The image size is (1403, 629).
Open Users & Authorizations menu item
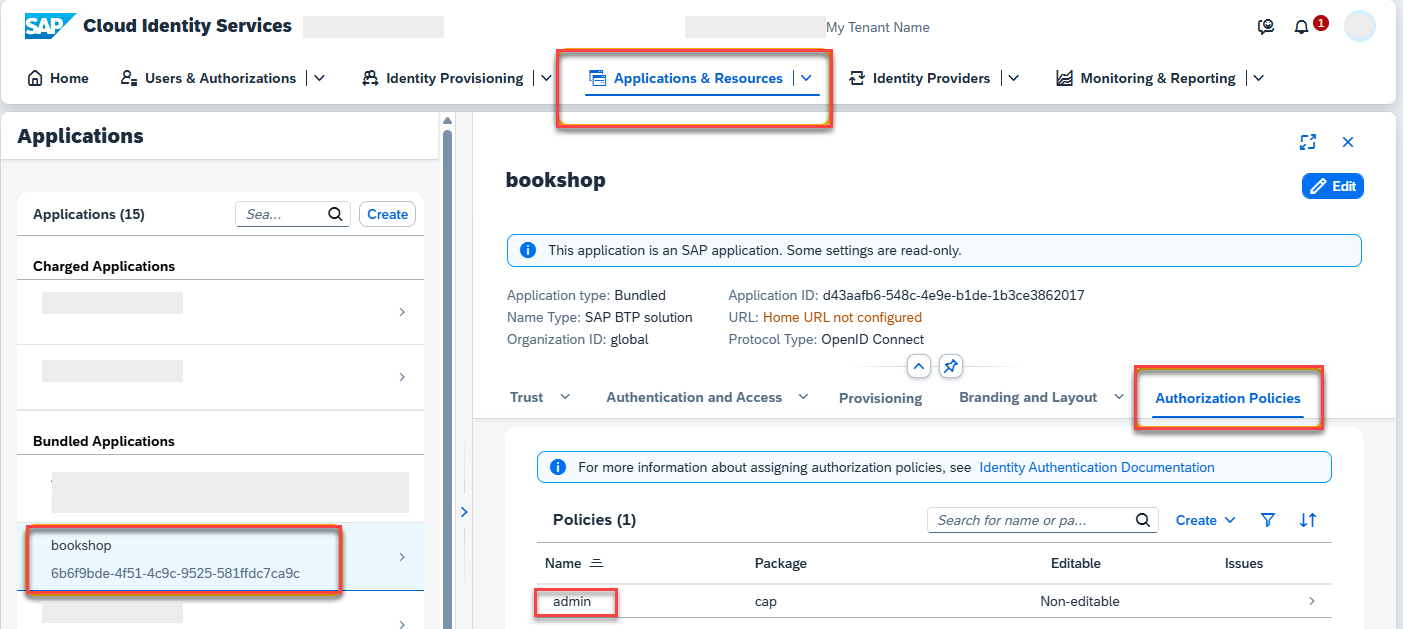pyautogui.click(x=208, y=78)
